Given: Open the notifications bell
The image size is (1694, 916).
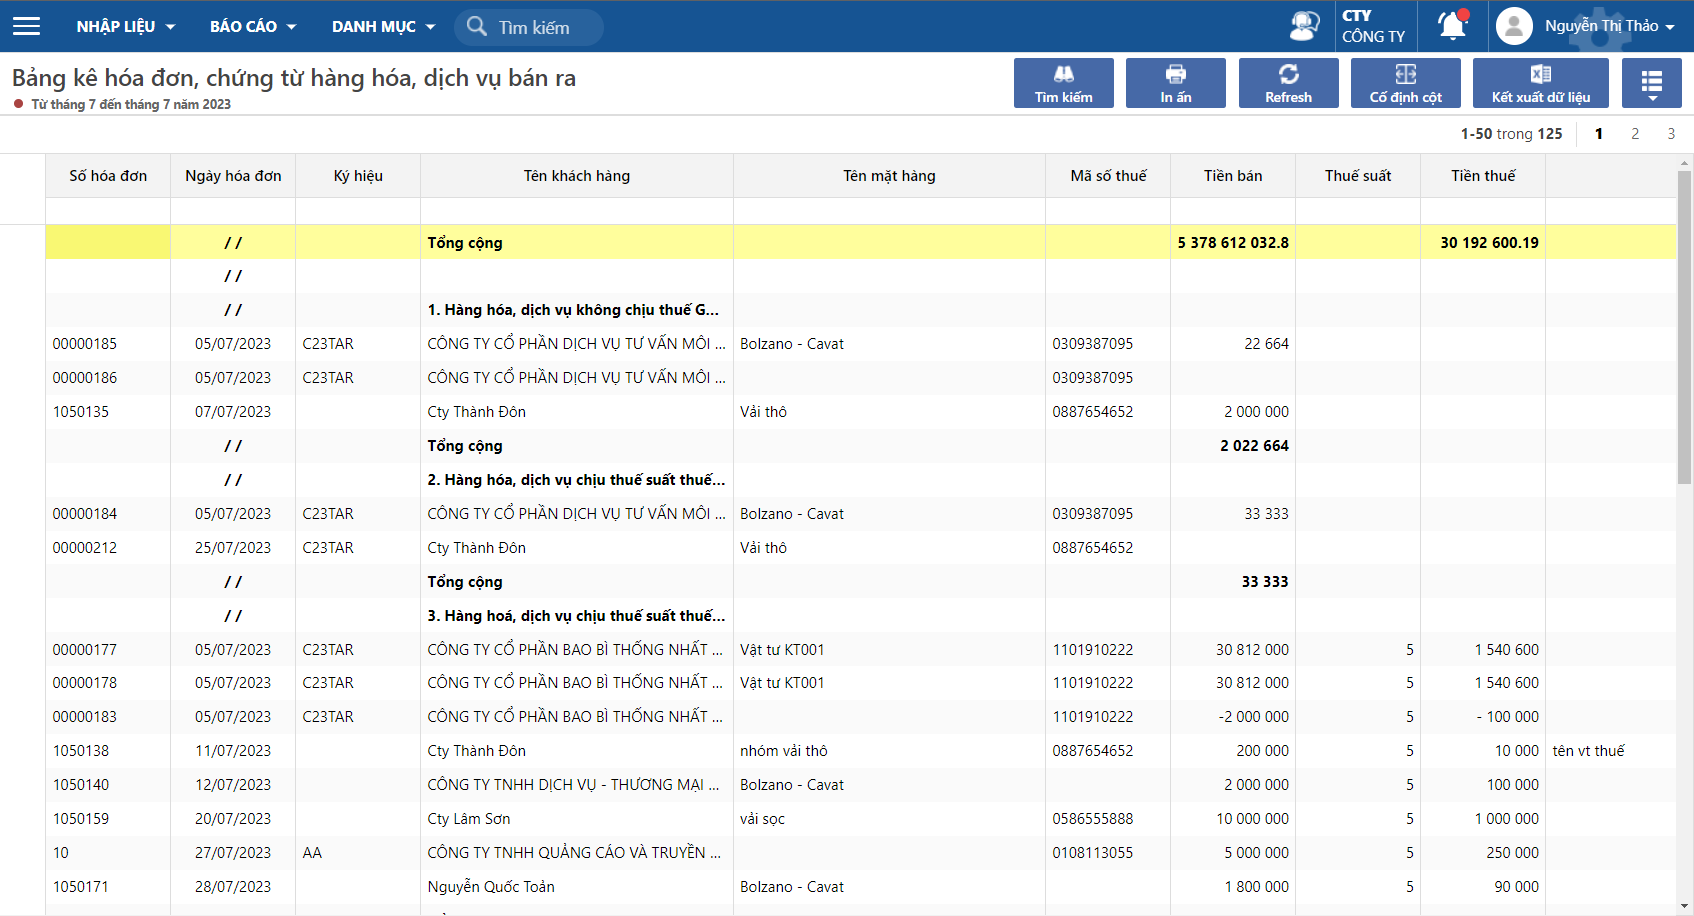Looking at the screenshot, I should click(1452, 26).
